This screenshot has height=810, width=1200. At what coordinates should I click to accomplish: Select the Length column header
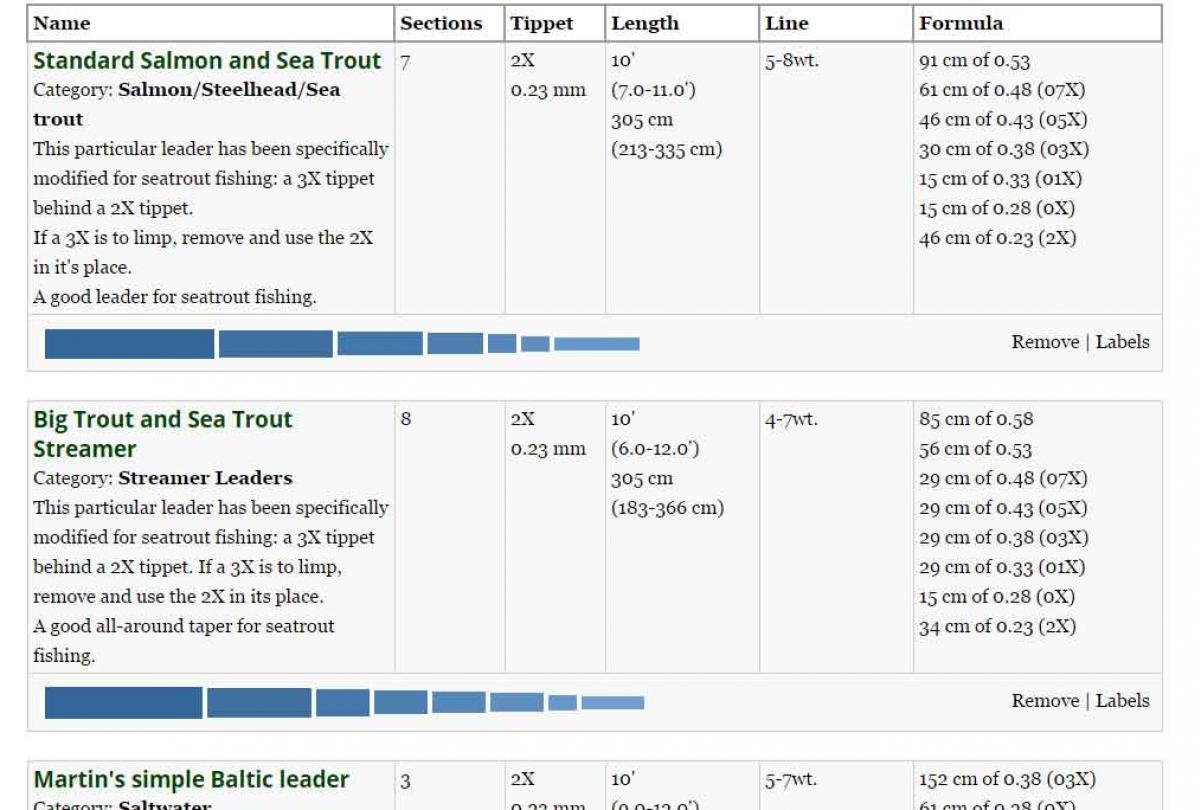[645, 24]
